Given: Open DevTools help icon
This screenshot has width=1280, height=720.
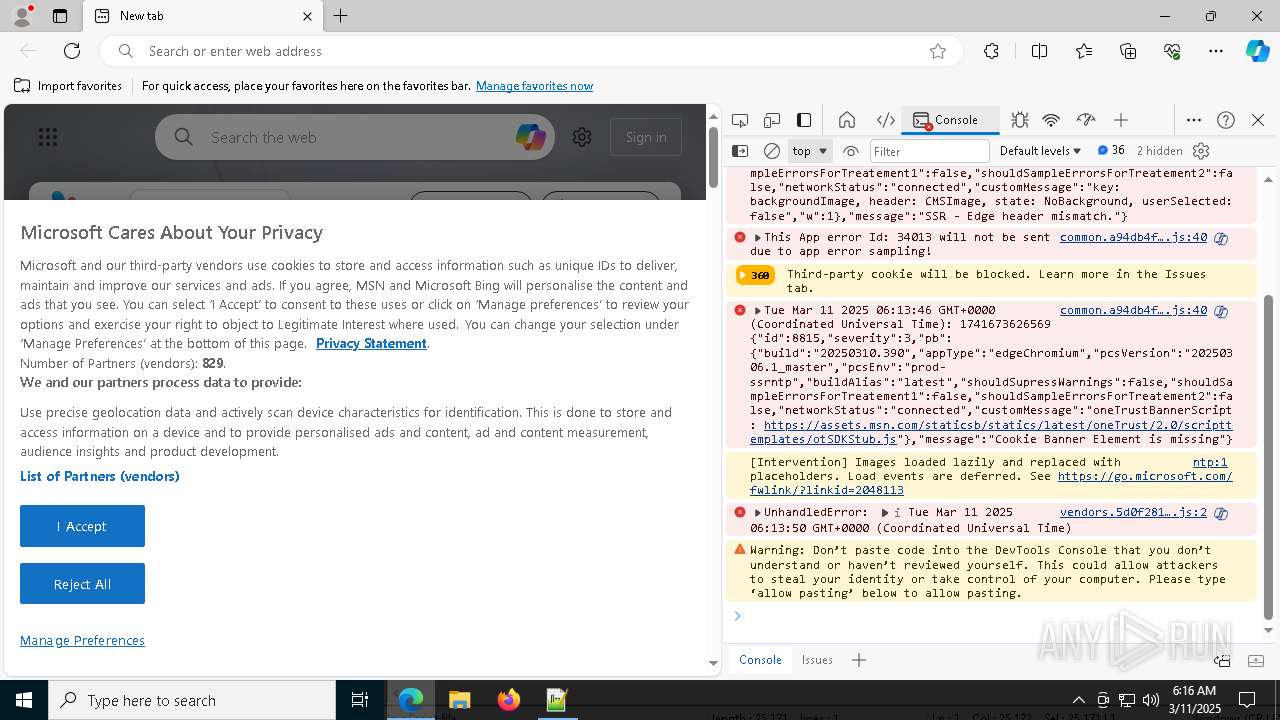Looking at the screenshot, I should click(1226, 120).
